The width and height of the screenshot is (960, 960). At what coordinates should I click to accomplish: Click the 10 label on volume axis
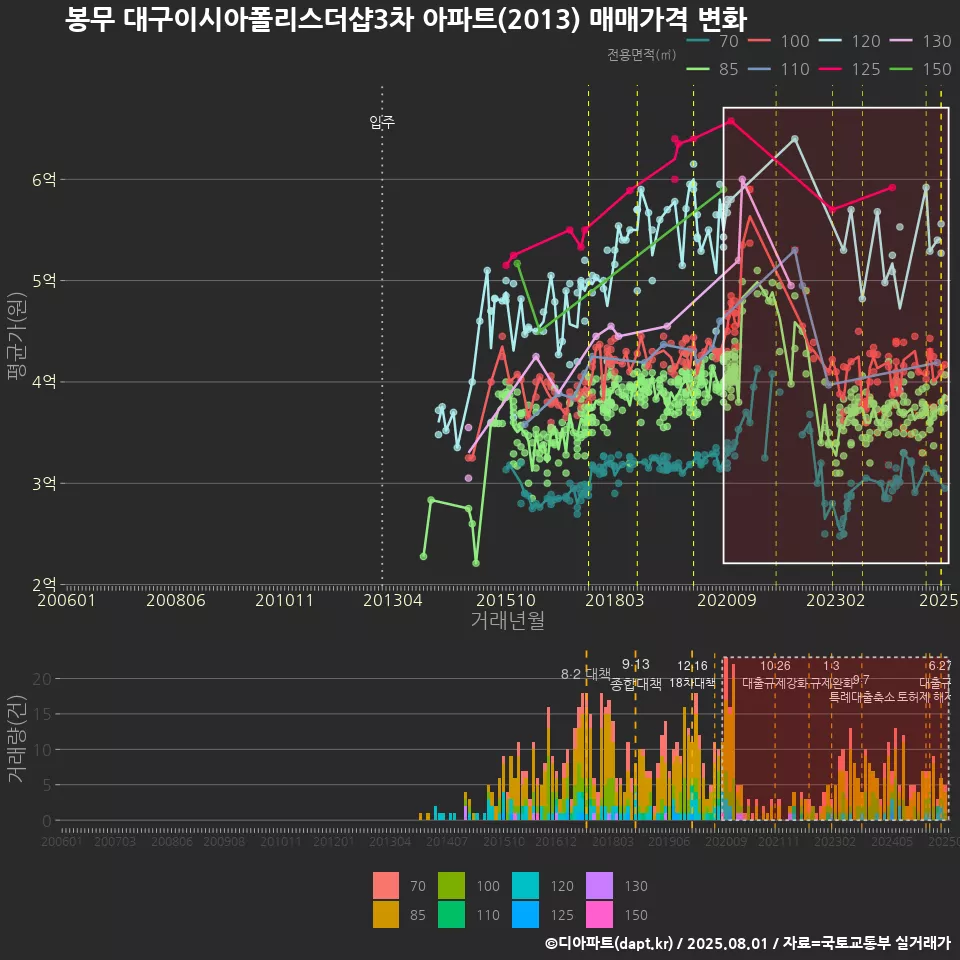pyautogui.click(x=42, y=749)
